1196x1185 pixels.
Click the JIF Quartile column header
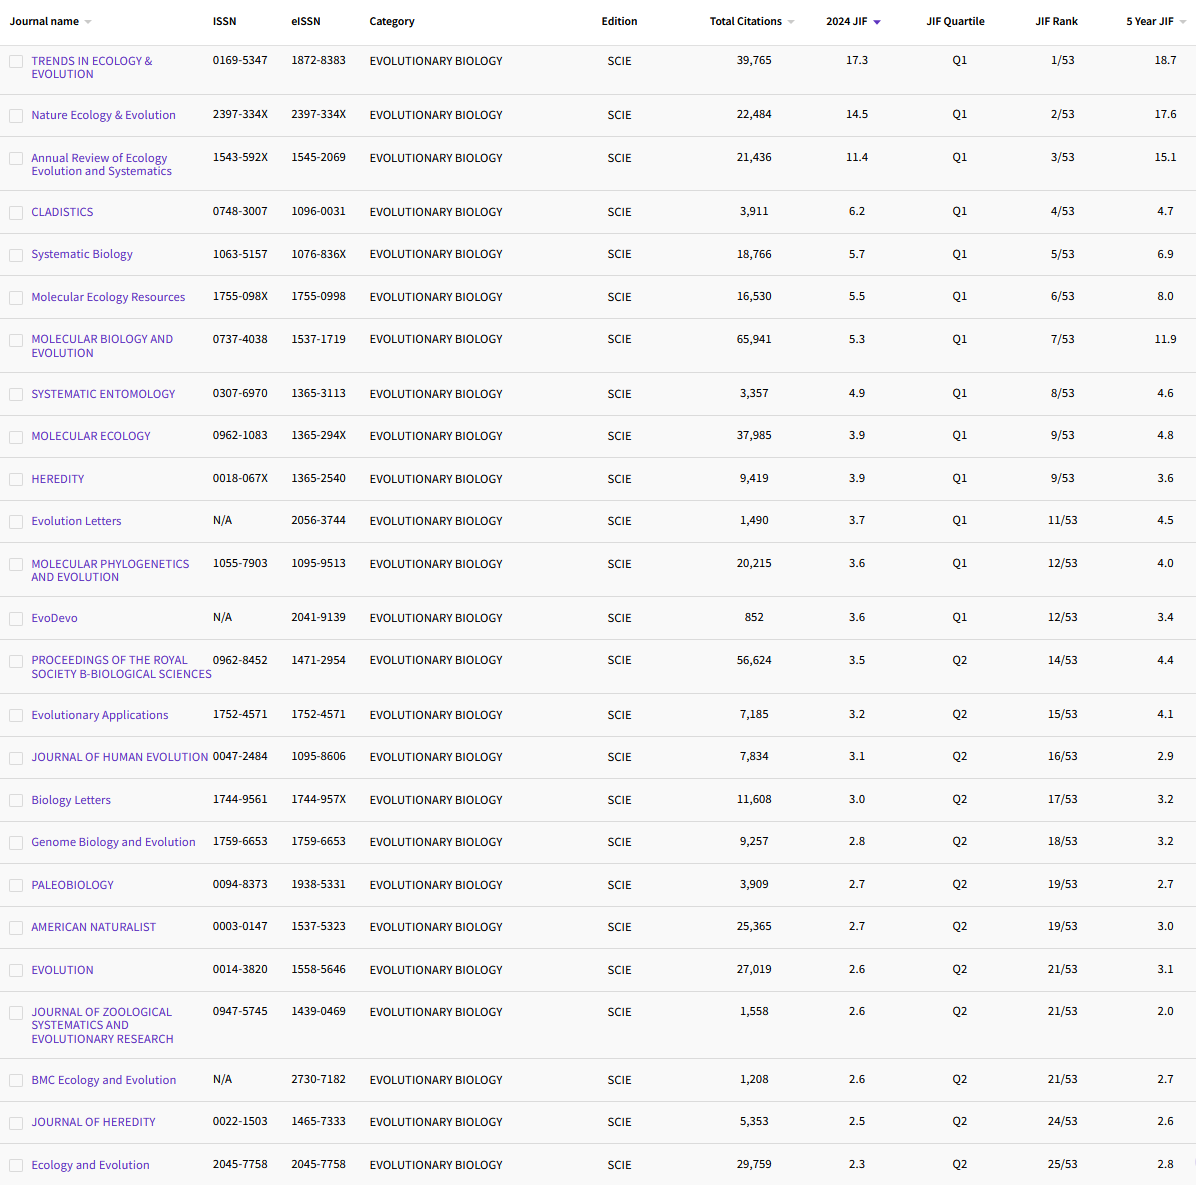tap(955, 21)
